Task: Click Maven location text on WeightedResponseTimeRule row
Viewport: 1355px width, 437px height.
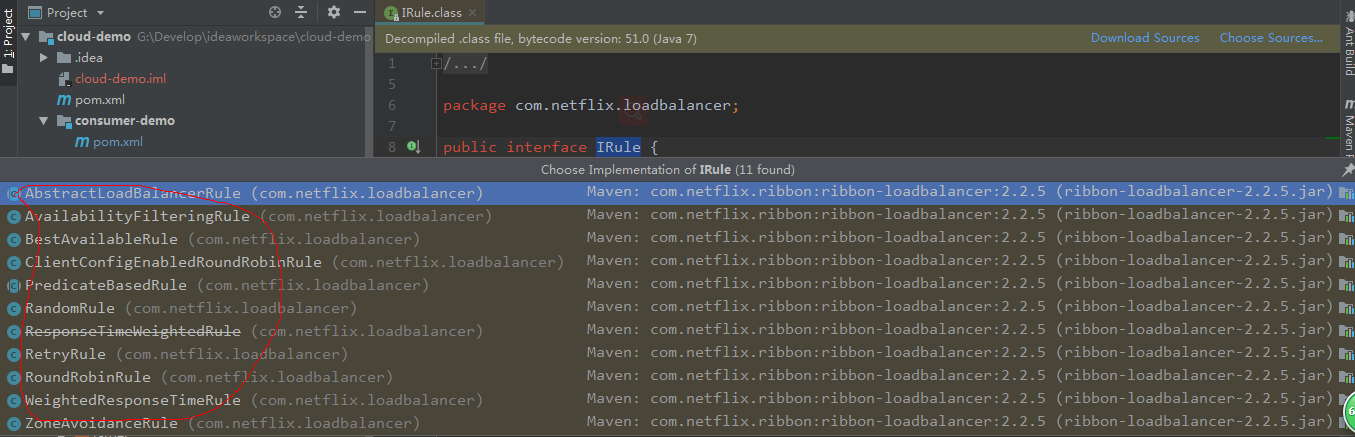Action: [960, 400]
